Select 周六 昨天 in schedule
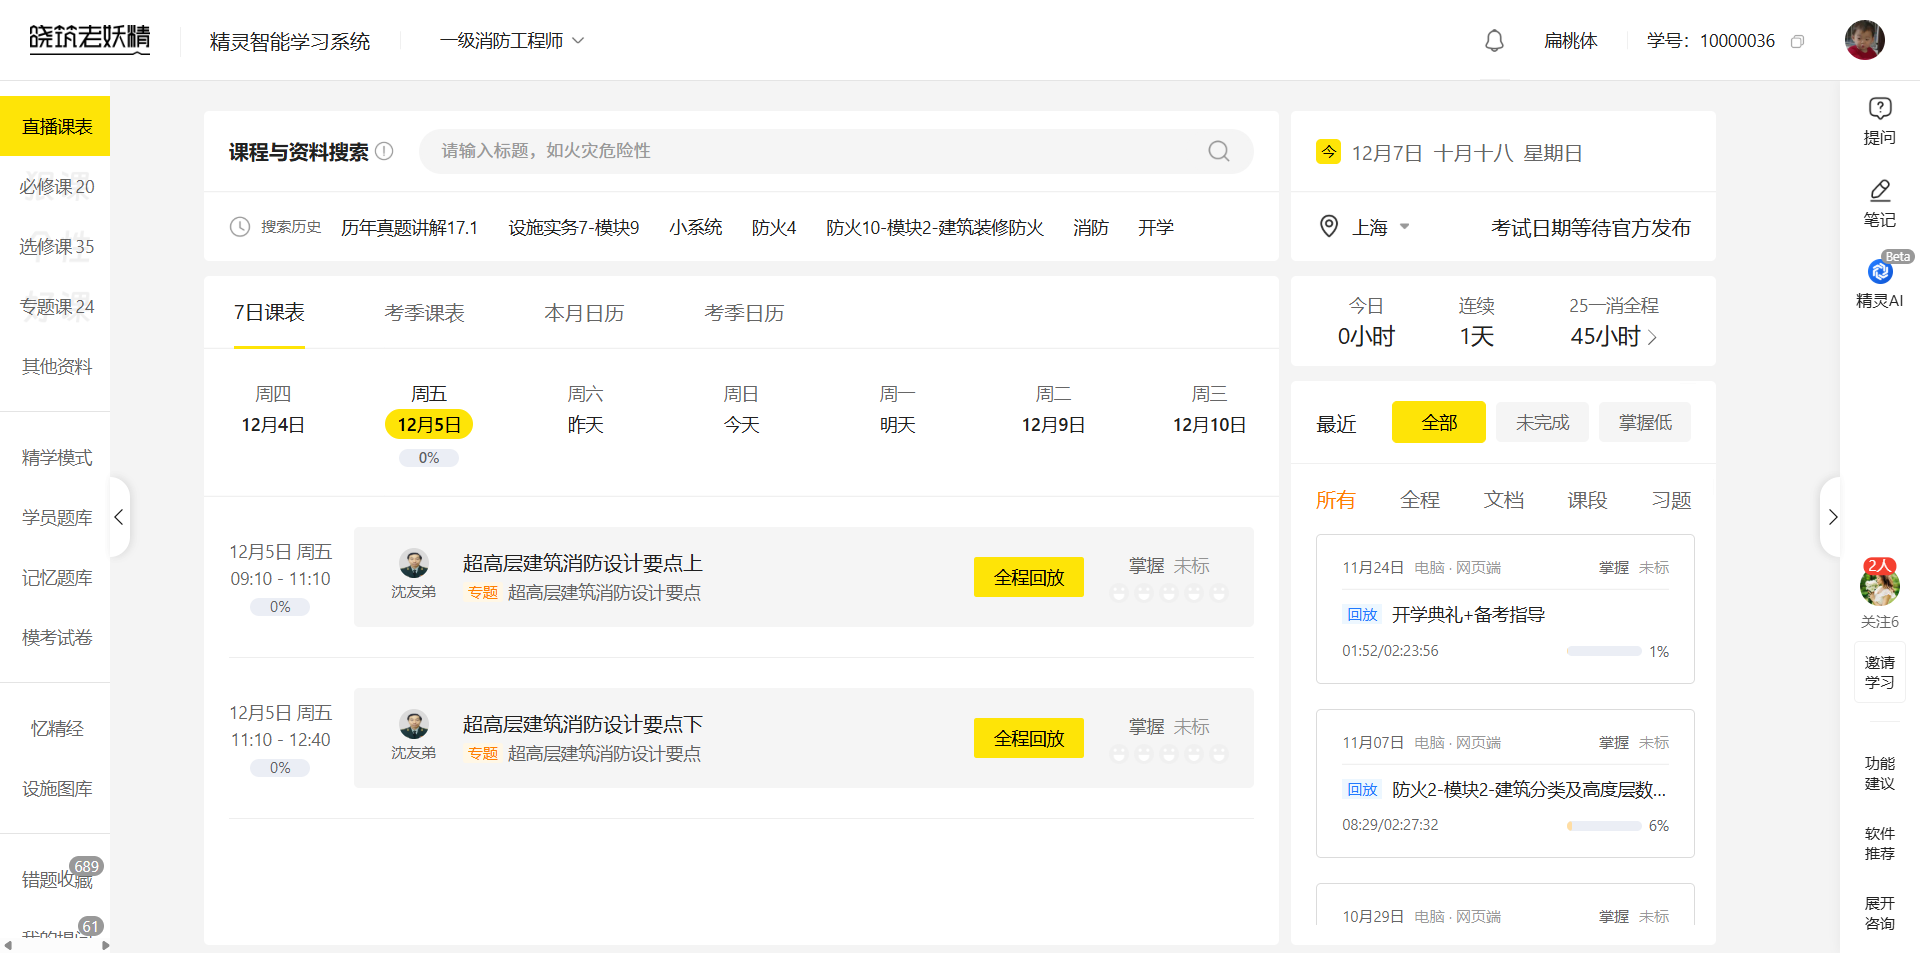1920x953 pixels. (585, 410)
